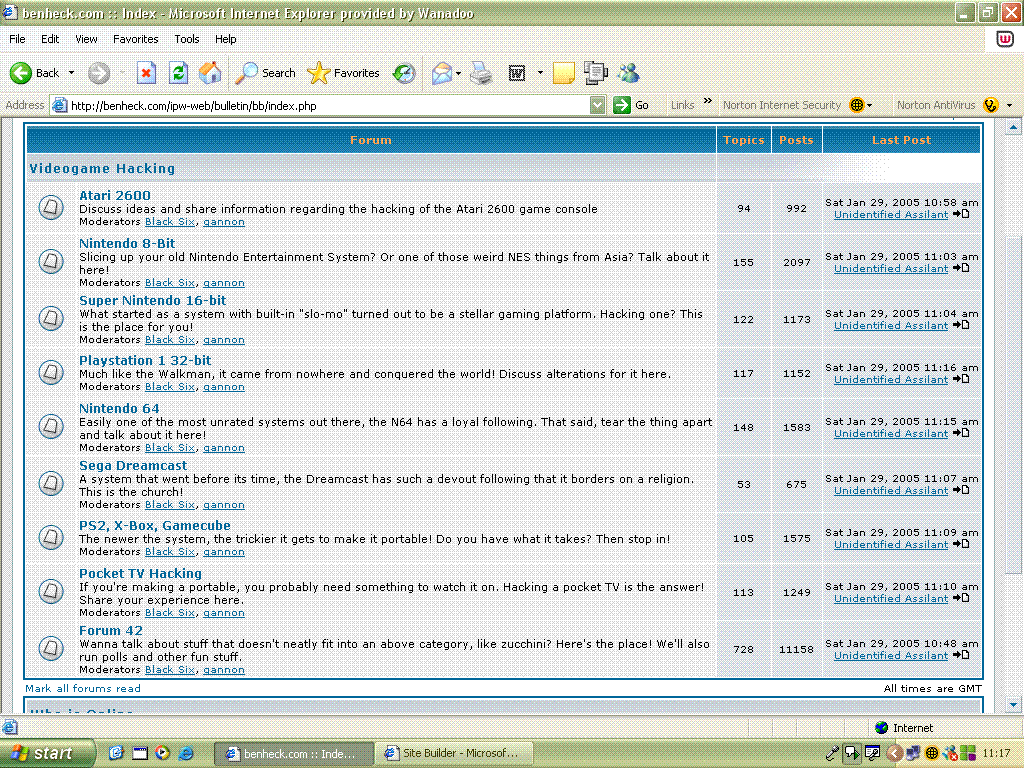Click moderator Black Six in Atari 2600 row
This screenshot has width=1024, height=768.
tap(170, 221)
